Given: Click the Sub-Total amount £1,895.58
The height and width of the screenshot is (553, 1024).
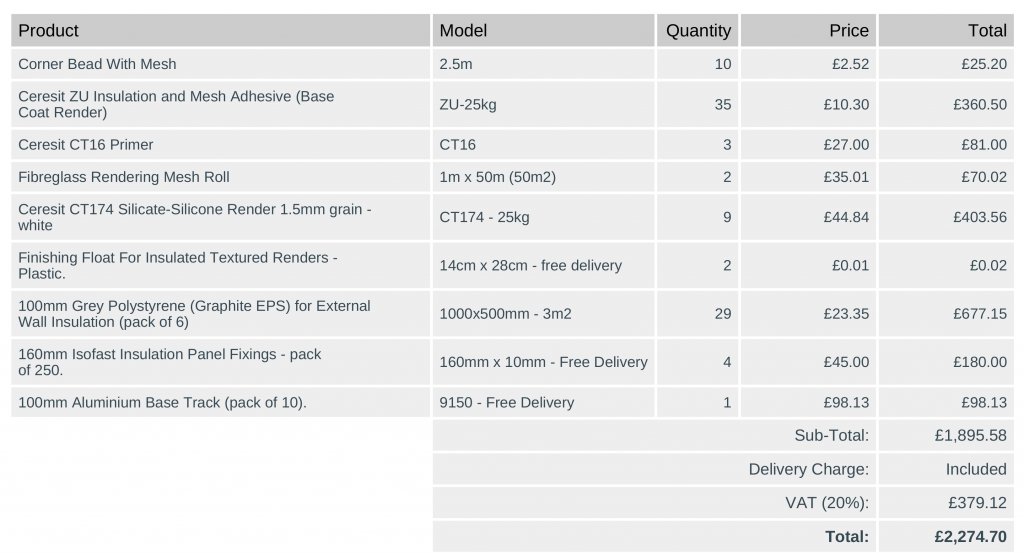Looking at the screenshot, I should [970, 435].
